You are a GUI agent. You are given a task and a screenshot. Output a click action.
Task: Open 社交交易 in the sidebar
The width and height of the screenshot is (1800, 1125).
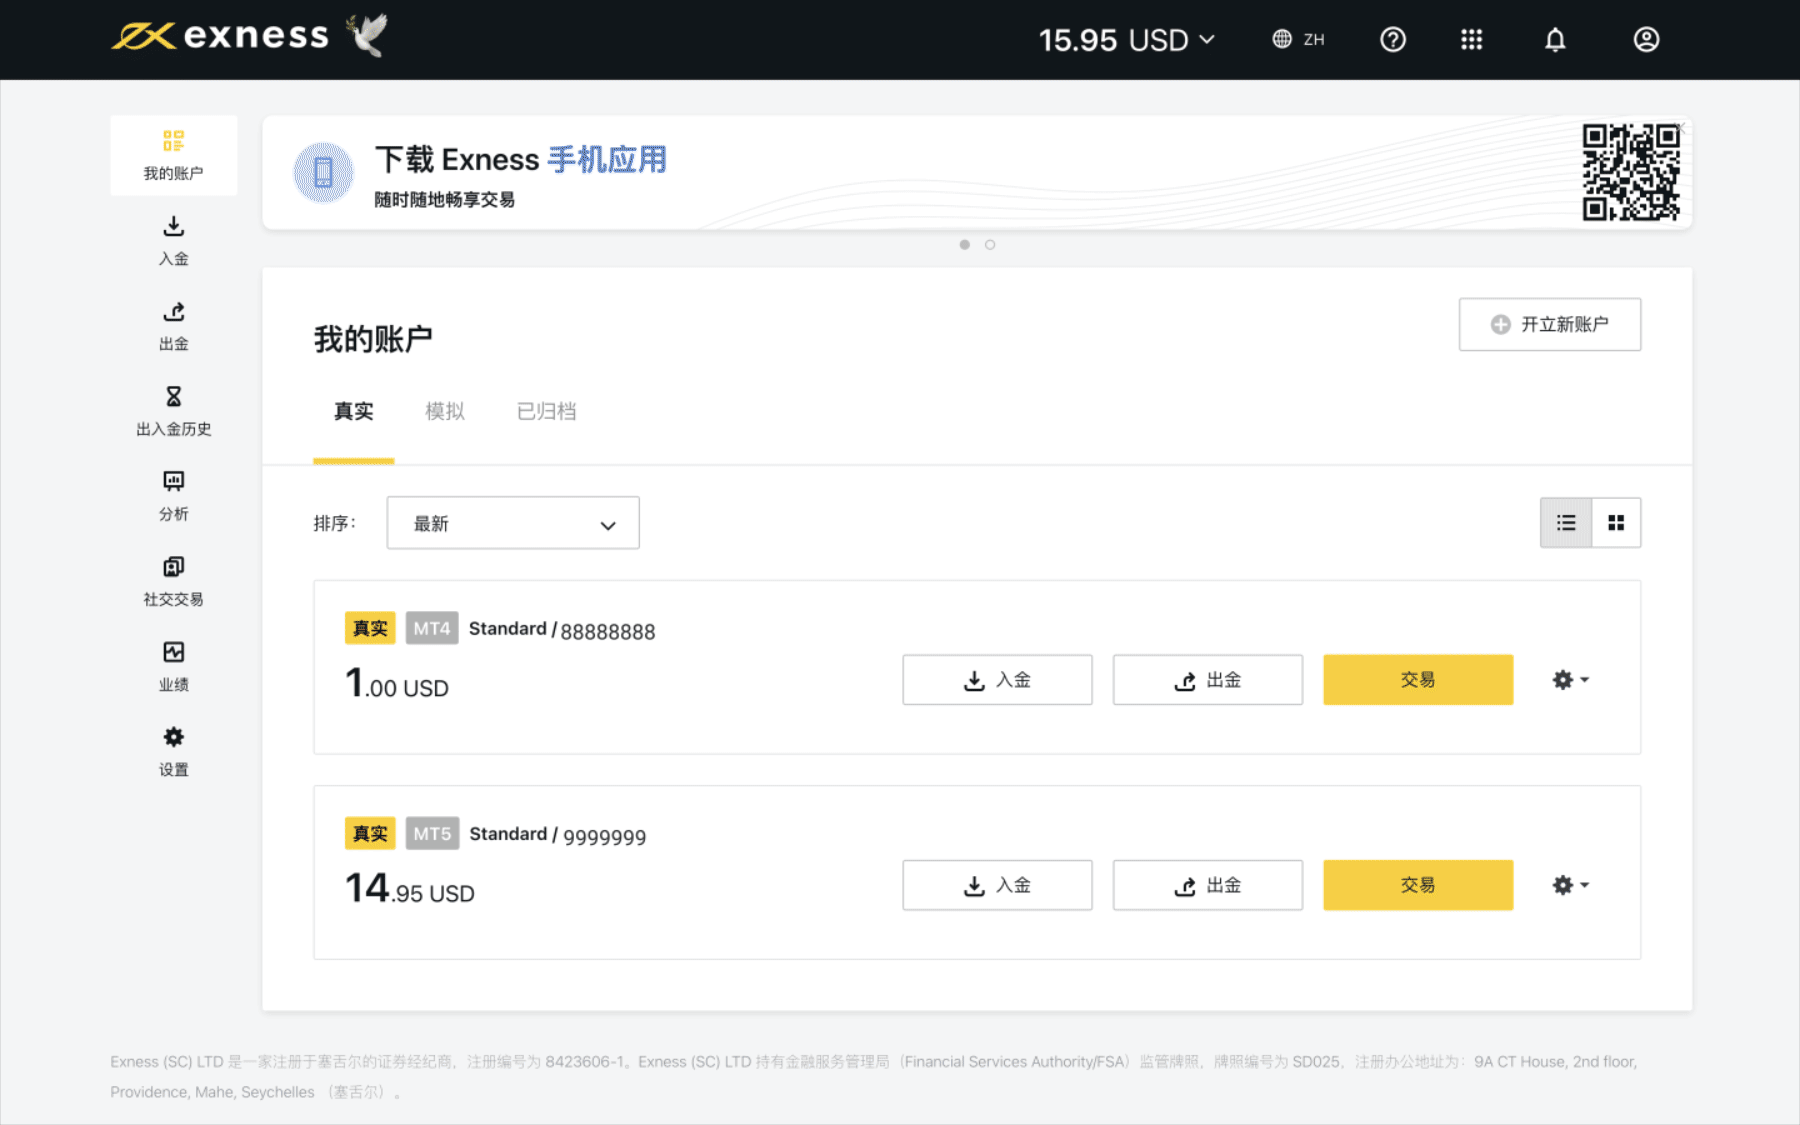click(174, 581)
